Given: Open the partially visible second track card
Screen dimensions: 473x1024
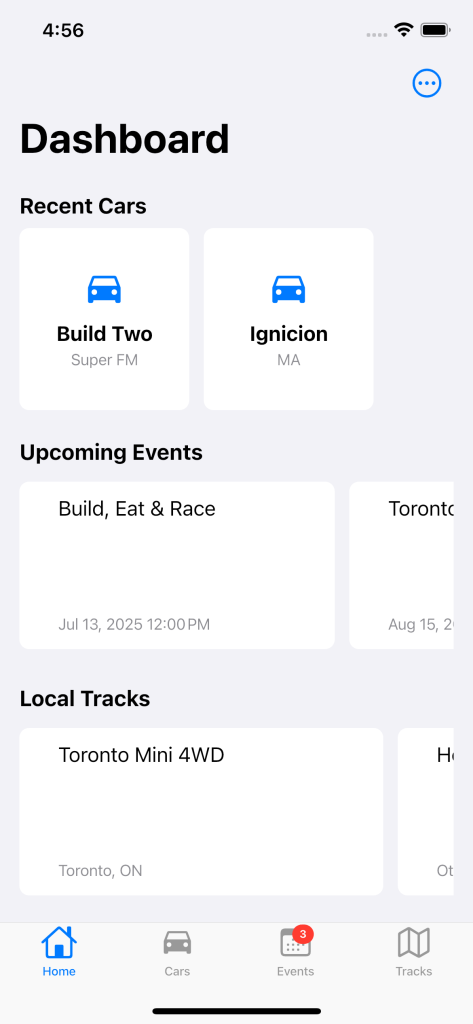Looking at the screenshot, I should pyautogui.click(x=425, y=812).
